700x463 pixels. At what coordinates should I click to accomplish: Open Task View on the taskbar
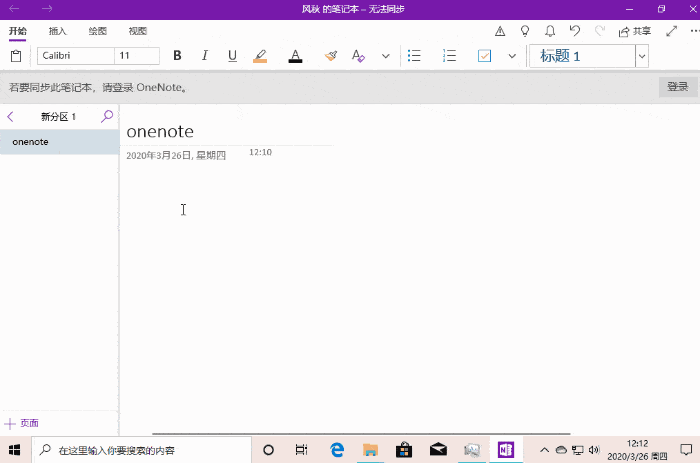[302, 450]
